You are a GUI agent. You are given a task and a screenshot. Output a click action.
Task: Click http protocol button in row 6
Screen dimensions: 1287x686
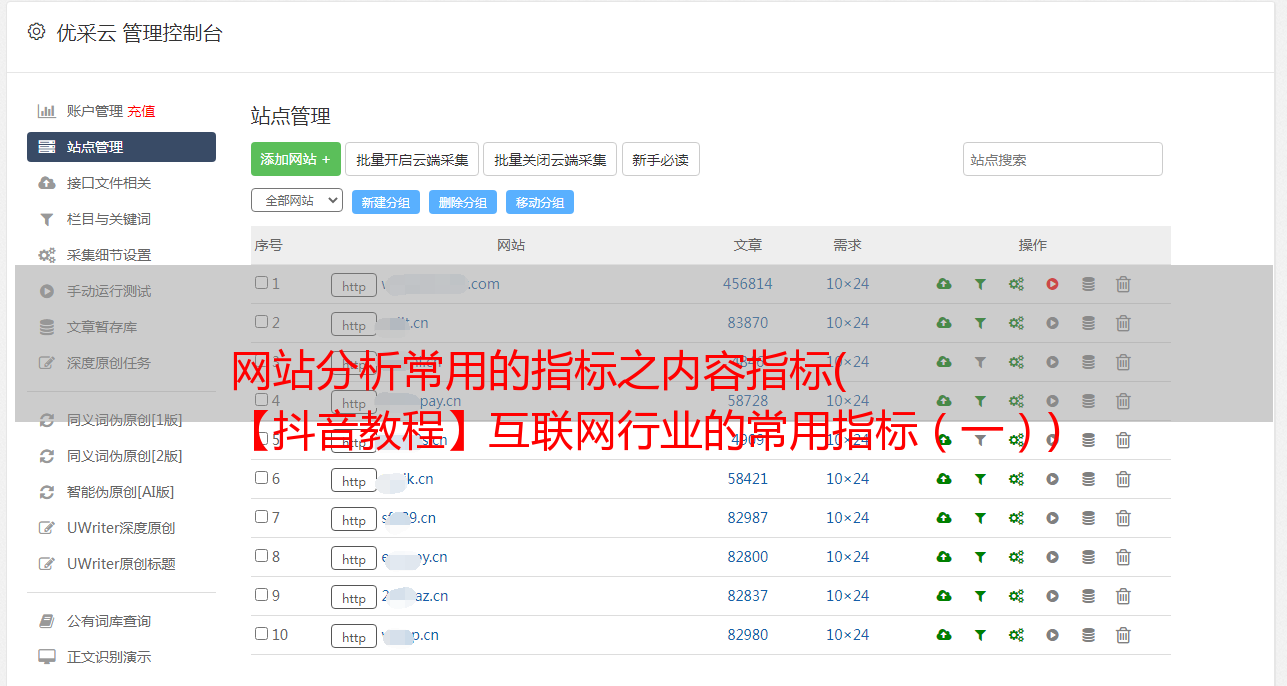(x=354, y=481)
